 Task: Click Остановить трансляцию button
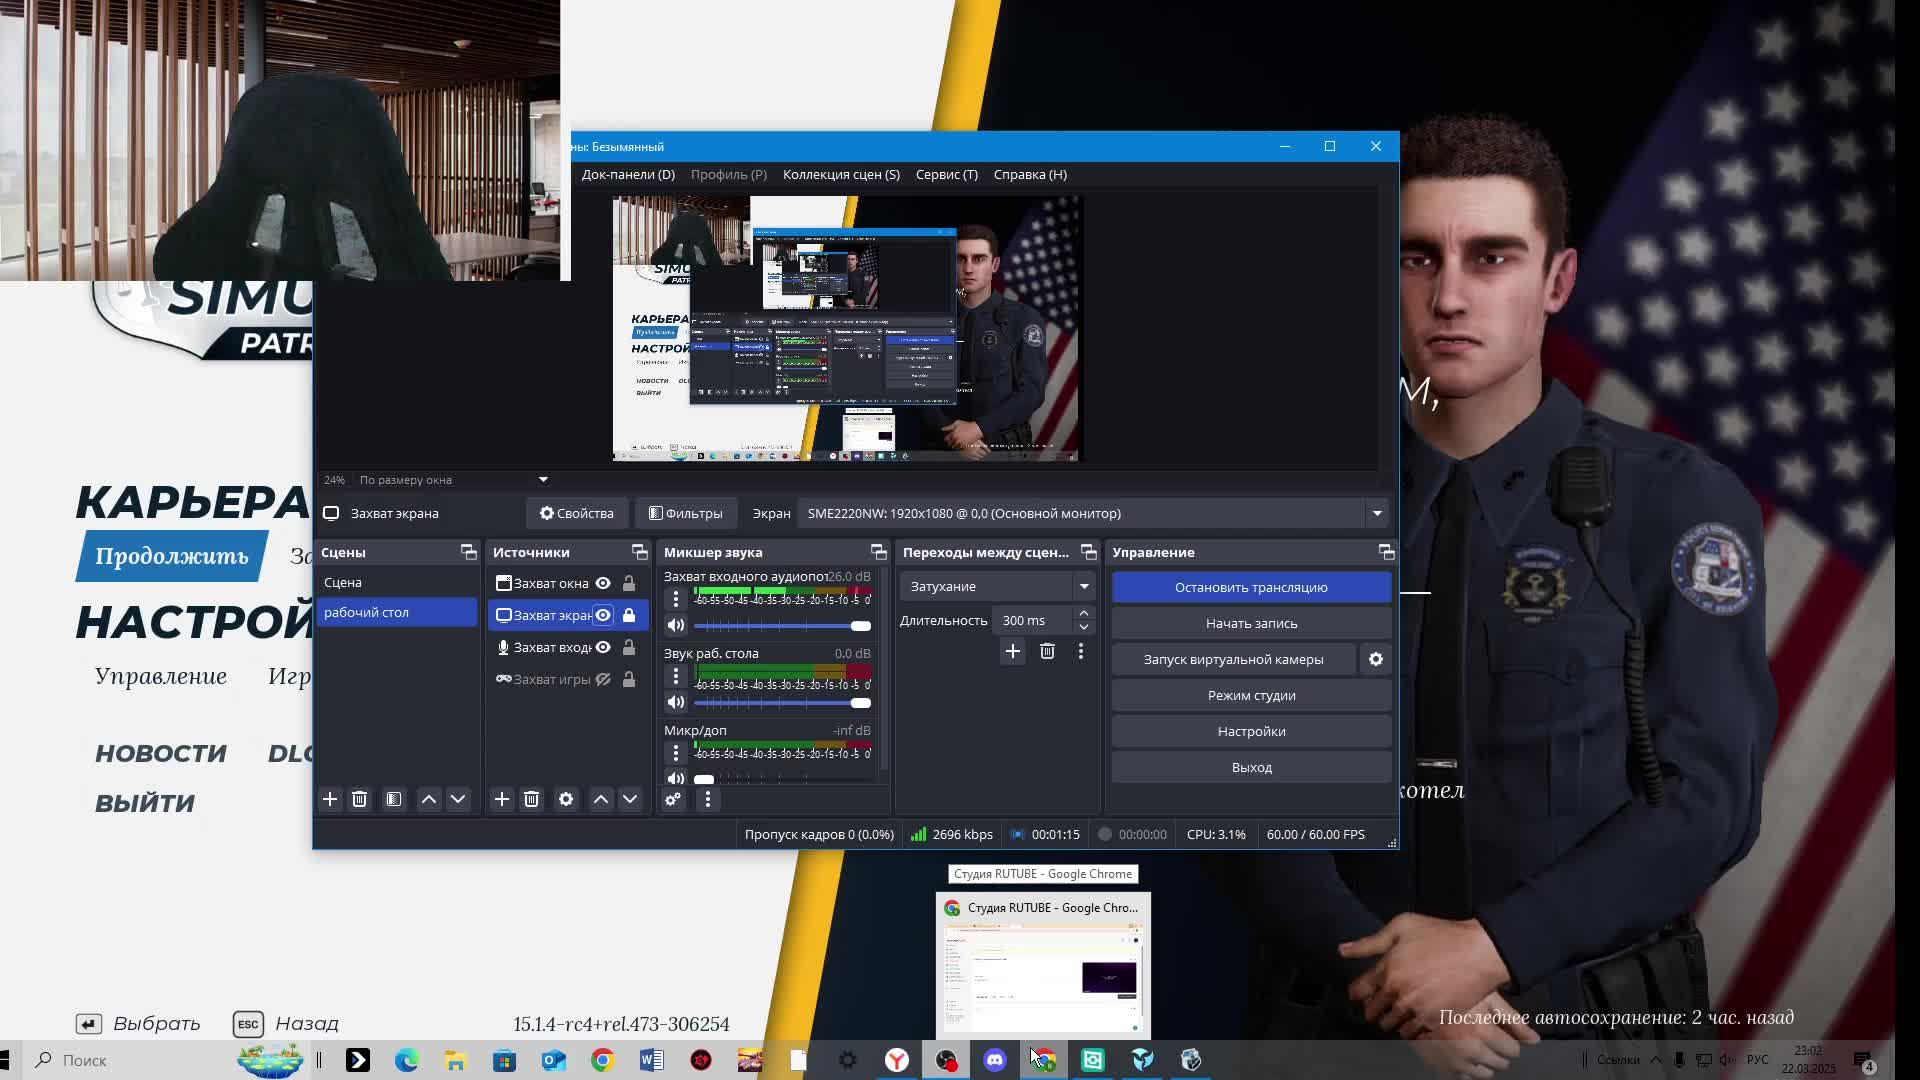pos(1251,587)
